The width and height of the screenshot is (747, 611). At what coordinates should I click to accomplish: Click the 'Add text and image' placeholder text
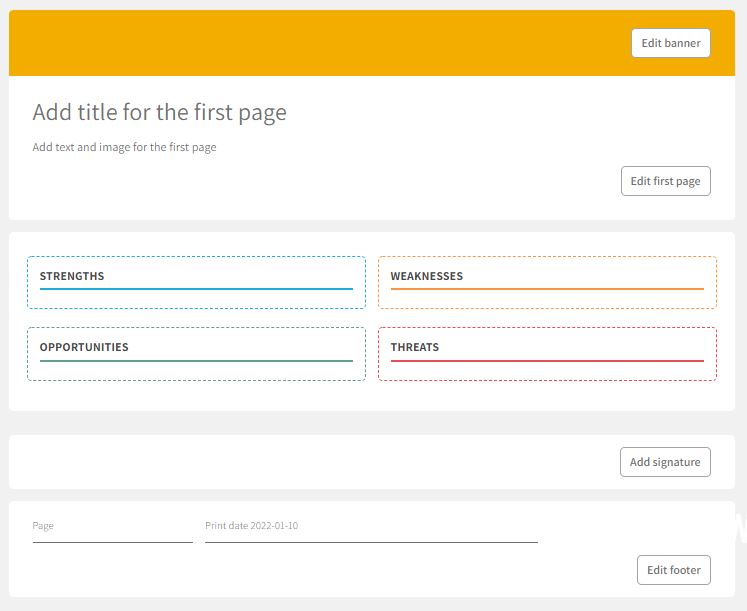tap(124, 147)
